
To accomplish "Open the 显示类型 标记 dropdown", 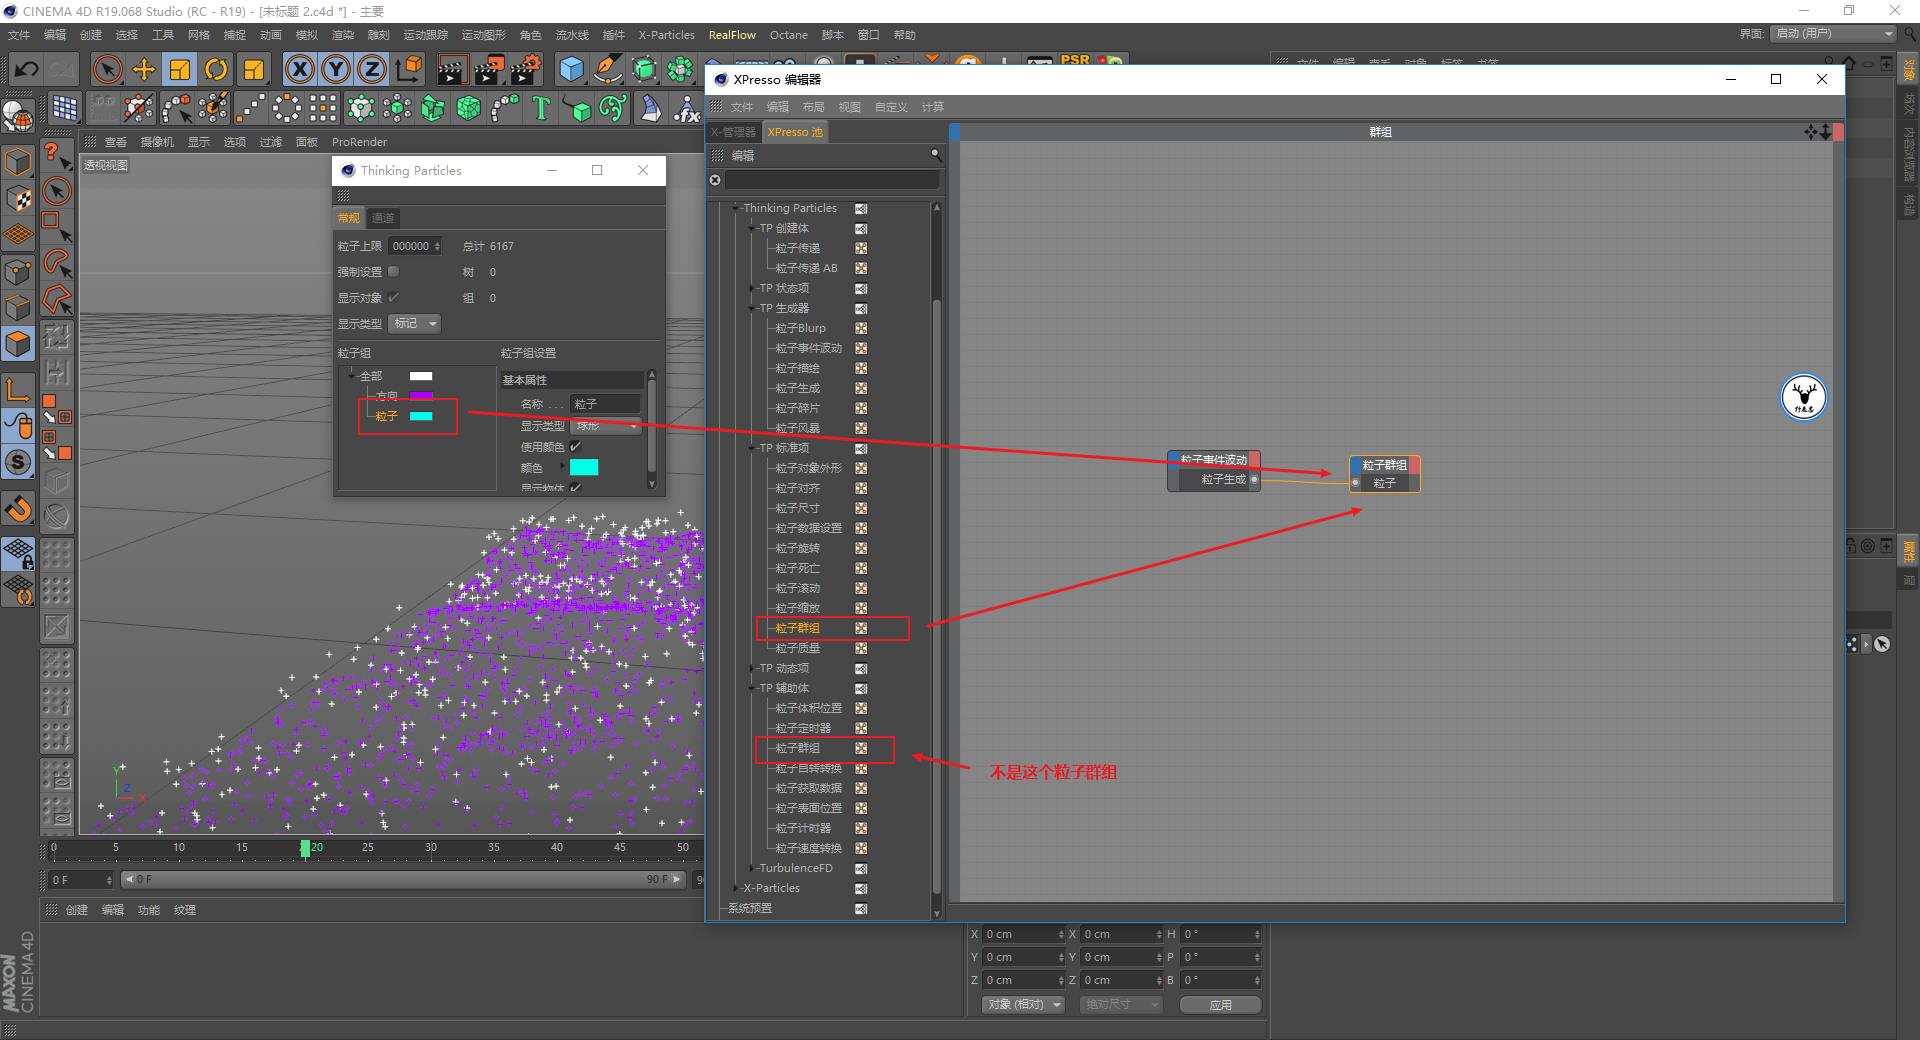I will pos(415,324).
